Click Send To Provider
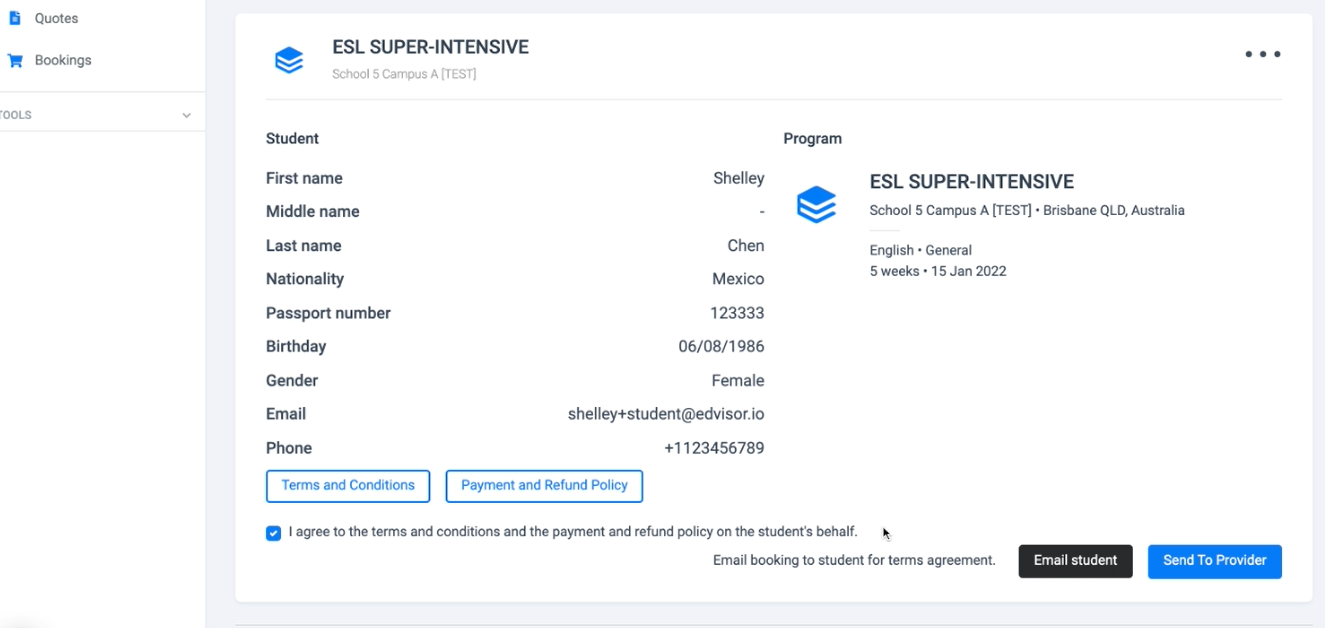 point(1214,561)
